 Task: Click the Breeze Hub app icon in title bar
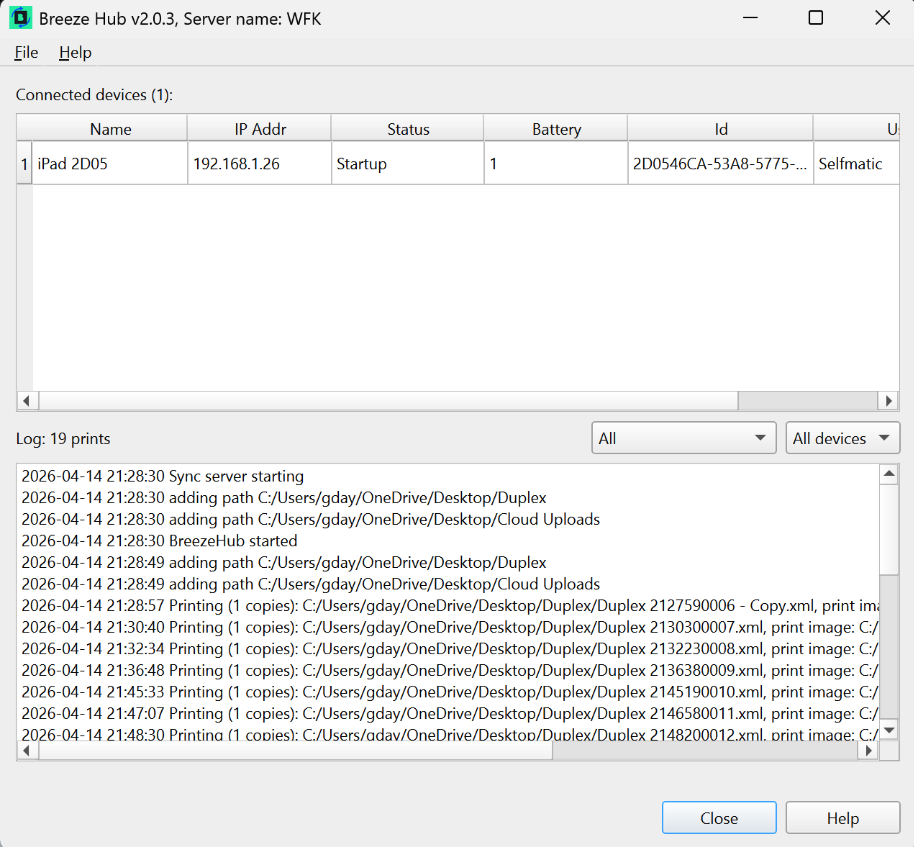[x=20, y=19]
